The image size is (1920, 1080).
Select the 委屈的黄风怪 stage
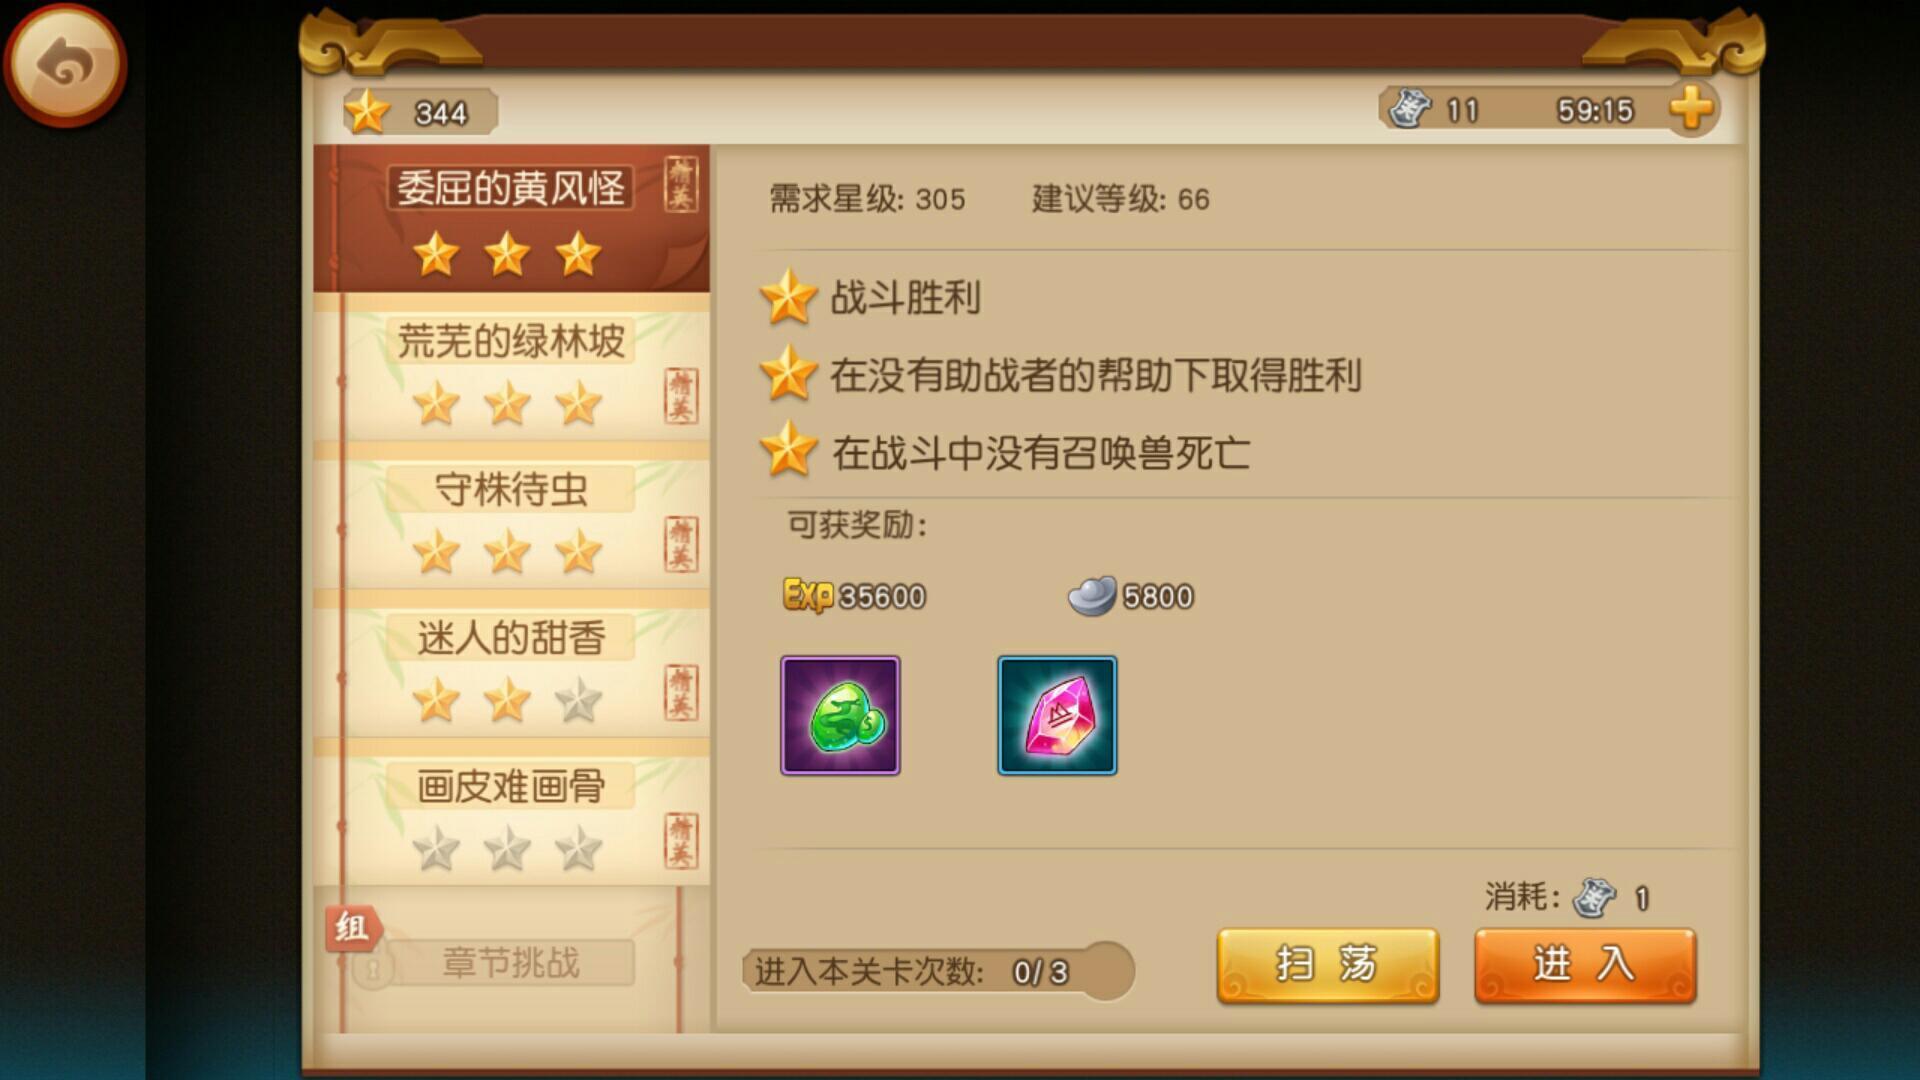pos(511,218)
